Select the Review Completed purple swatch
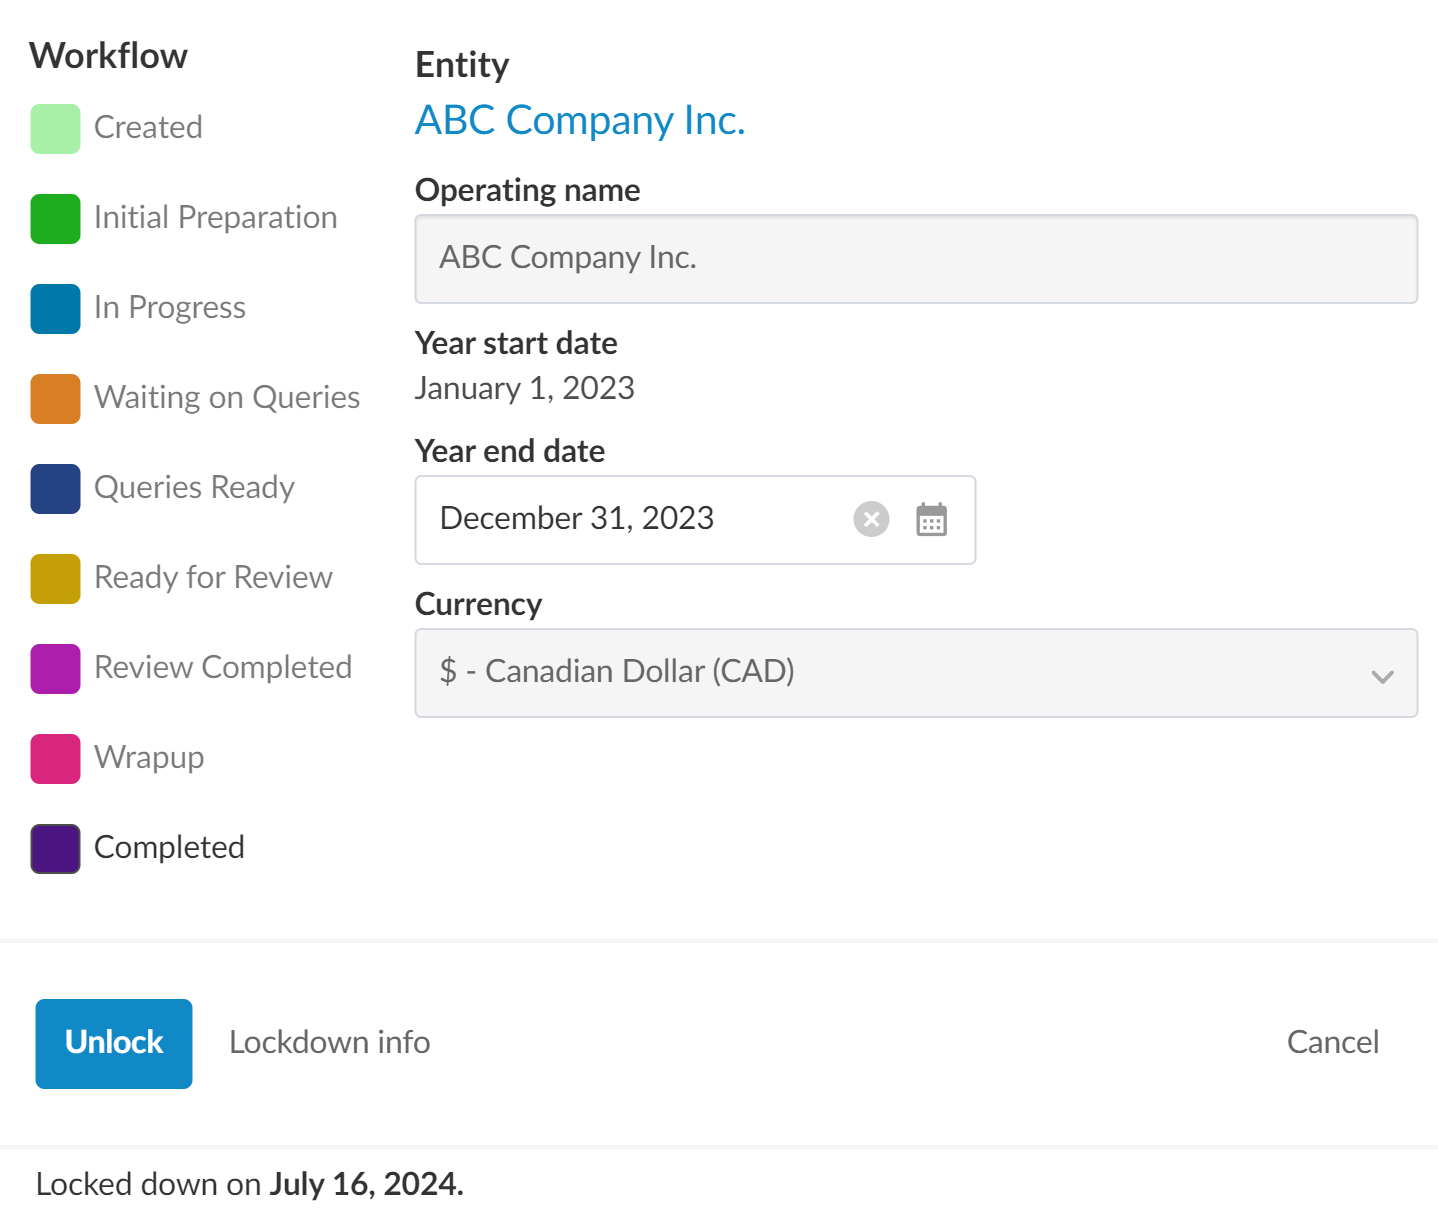 [55, 669]
